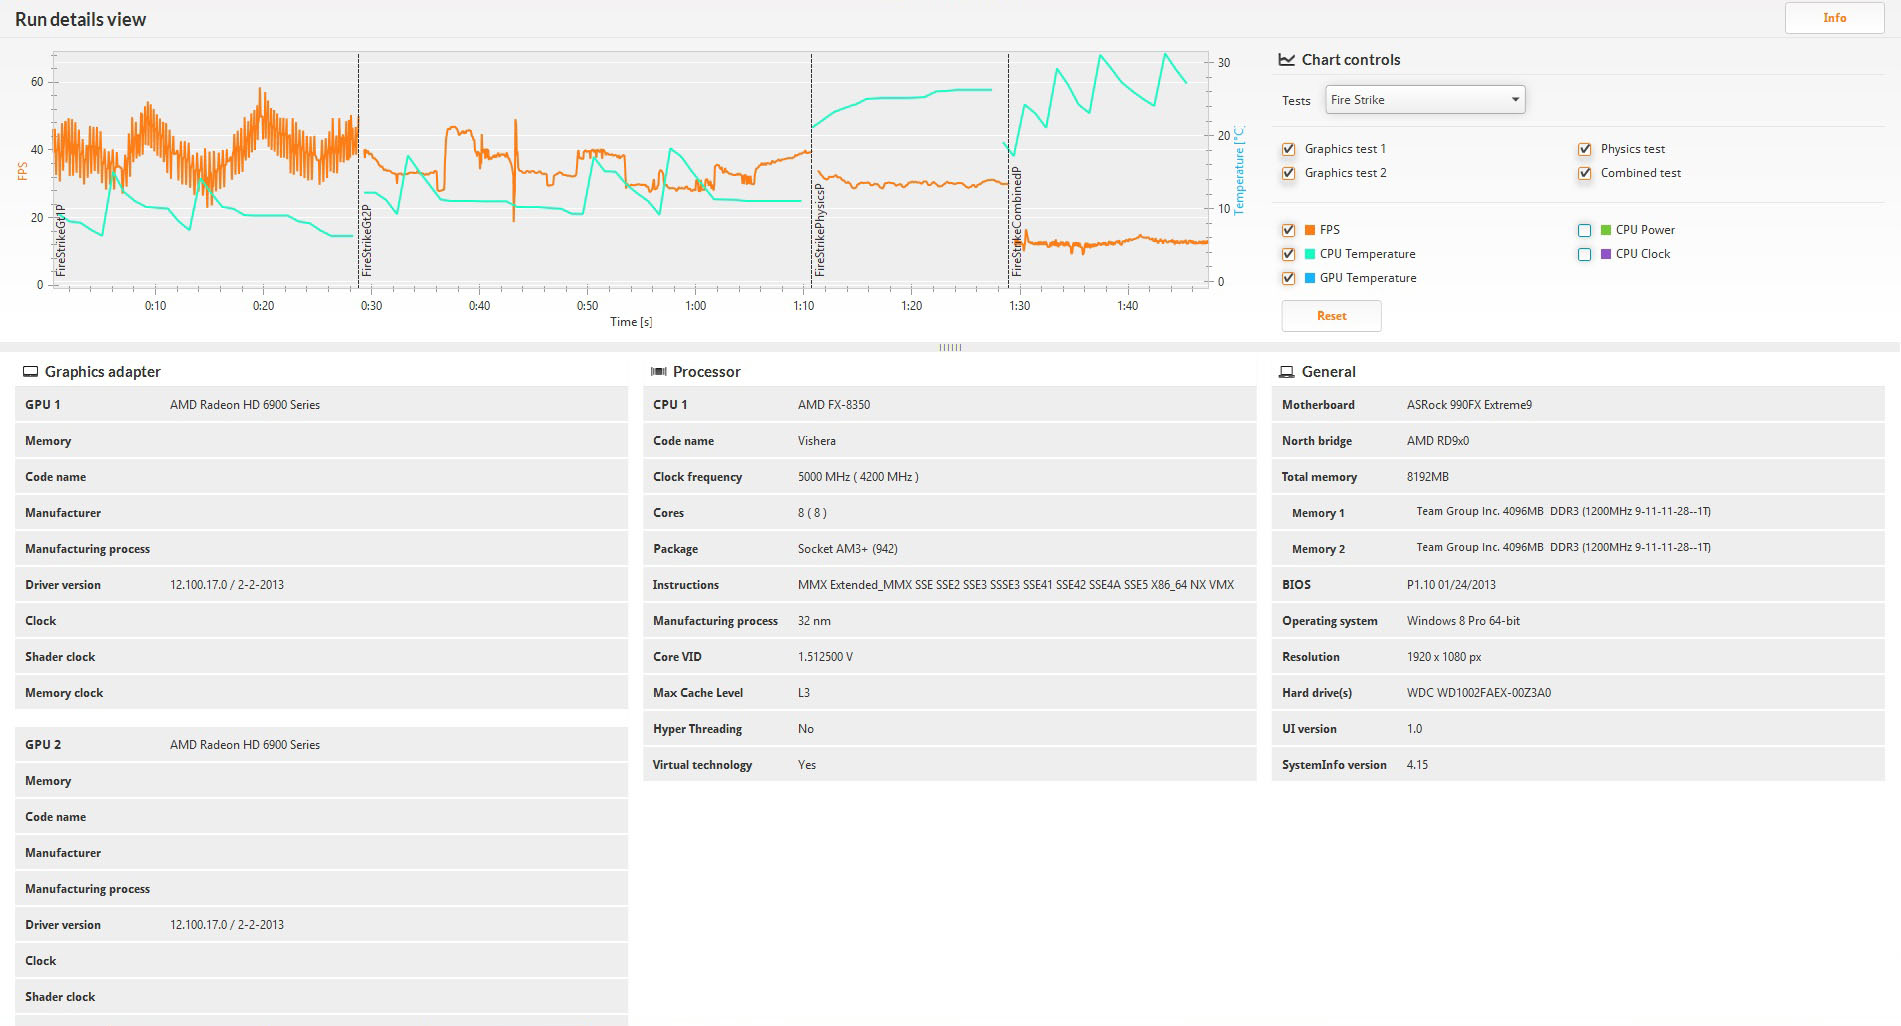Click the ASRock 990FX Extreme9 motherboard value
Viewport: 1901px width, 1026px height.
pyautogui.click(x=1469, y=405)
